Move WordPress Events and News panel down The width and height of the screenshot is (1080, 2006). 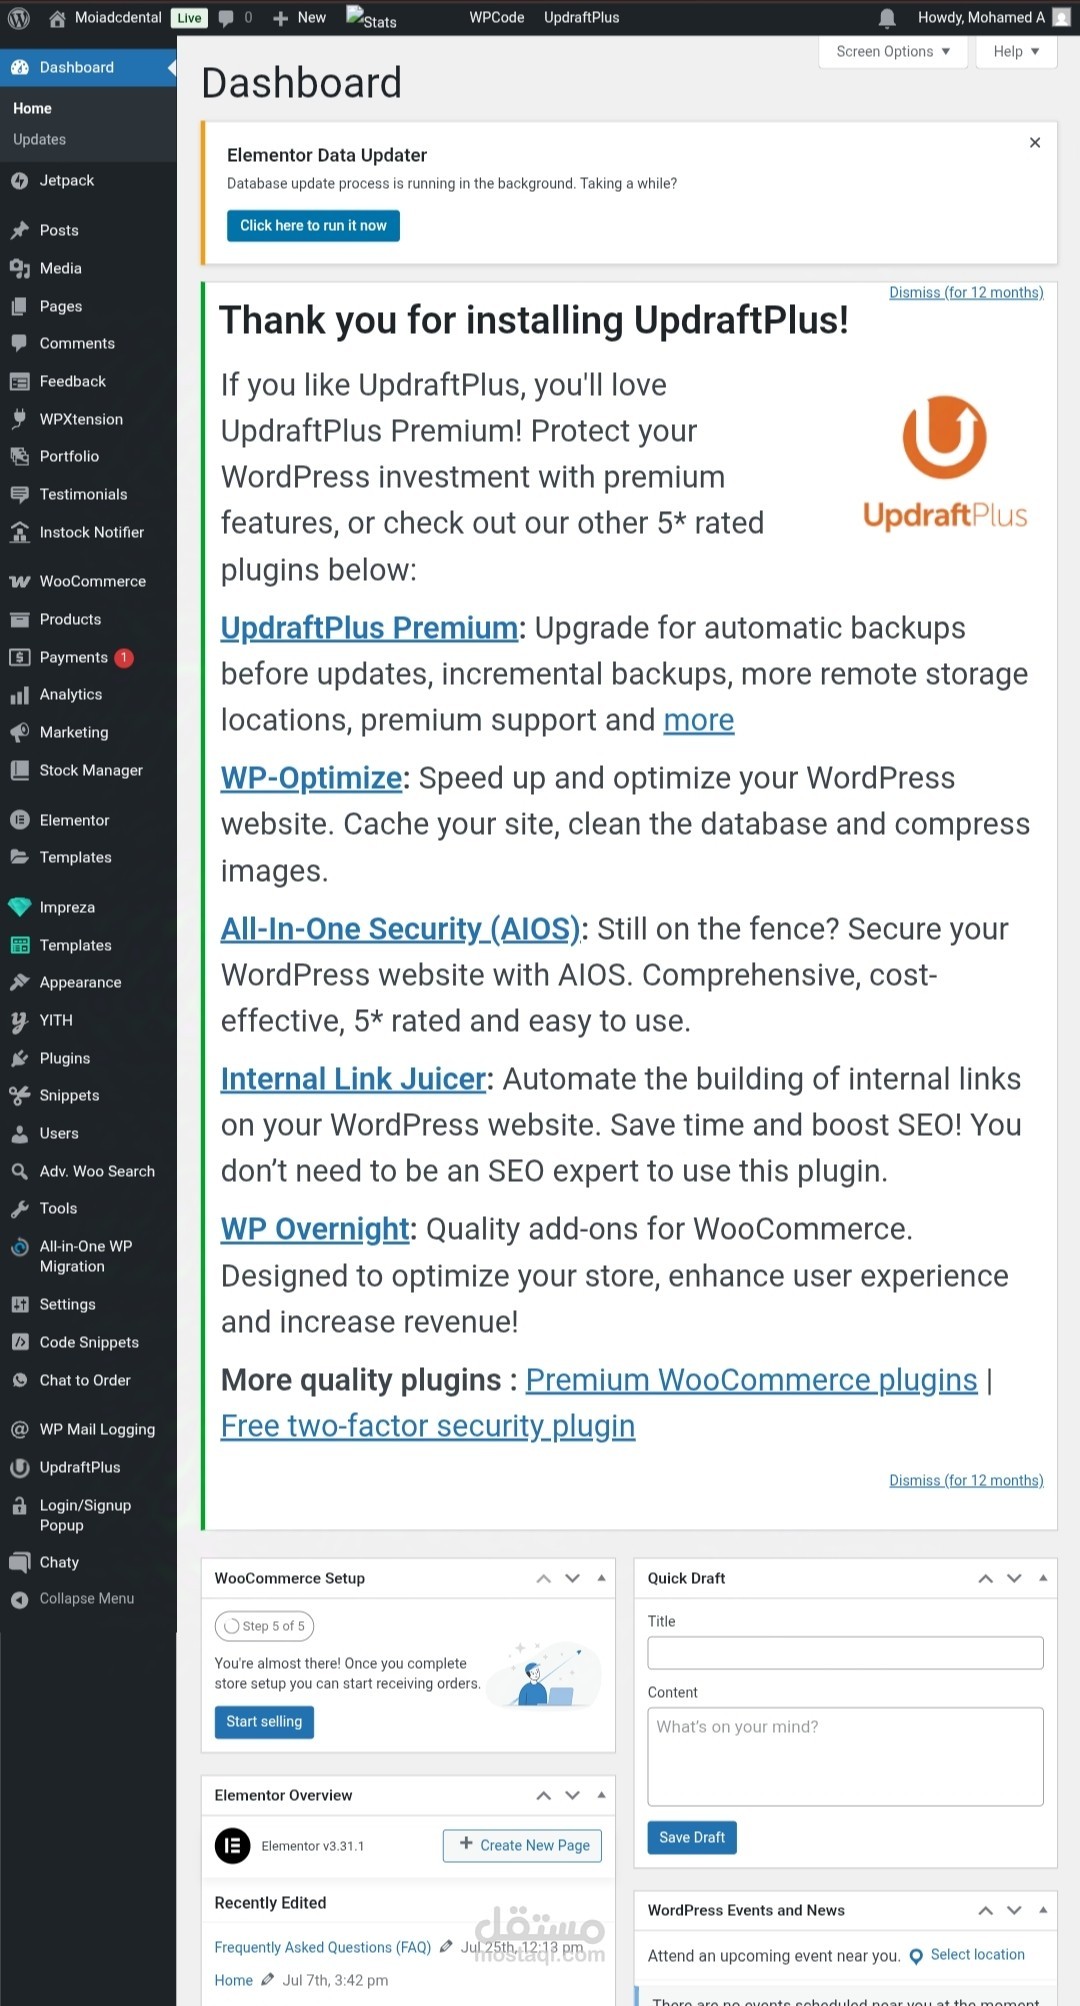point(1014,1910)
